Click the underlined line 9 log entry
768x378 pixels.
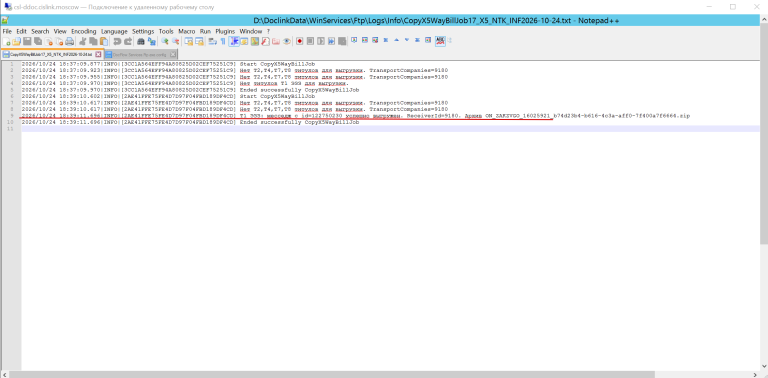pyautogui.click(x=356, y=116)
